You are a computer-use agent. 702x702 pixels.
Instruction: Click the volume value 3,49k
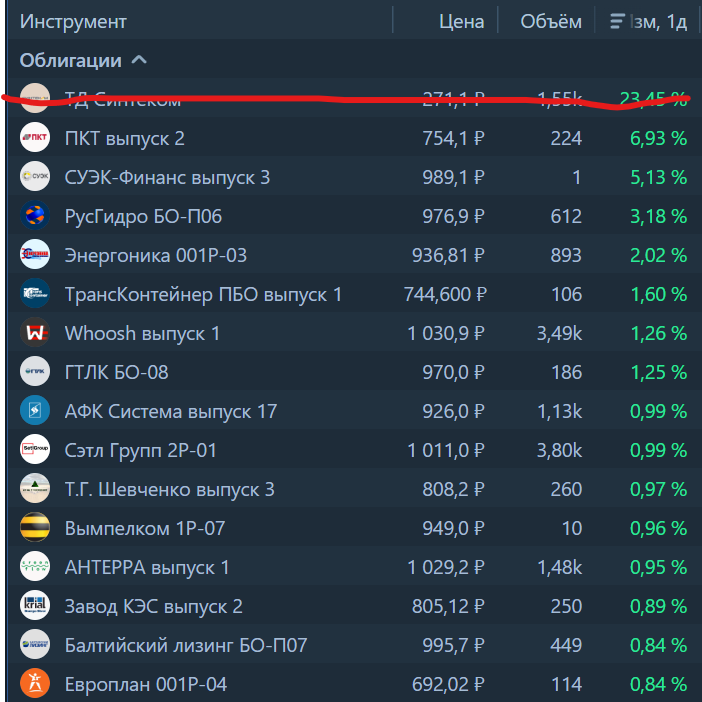[x=560, y=333]
